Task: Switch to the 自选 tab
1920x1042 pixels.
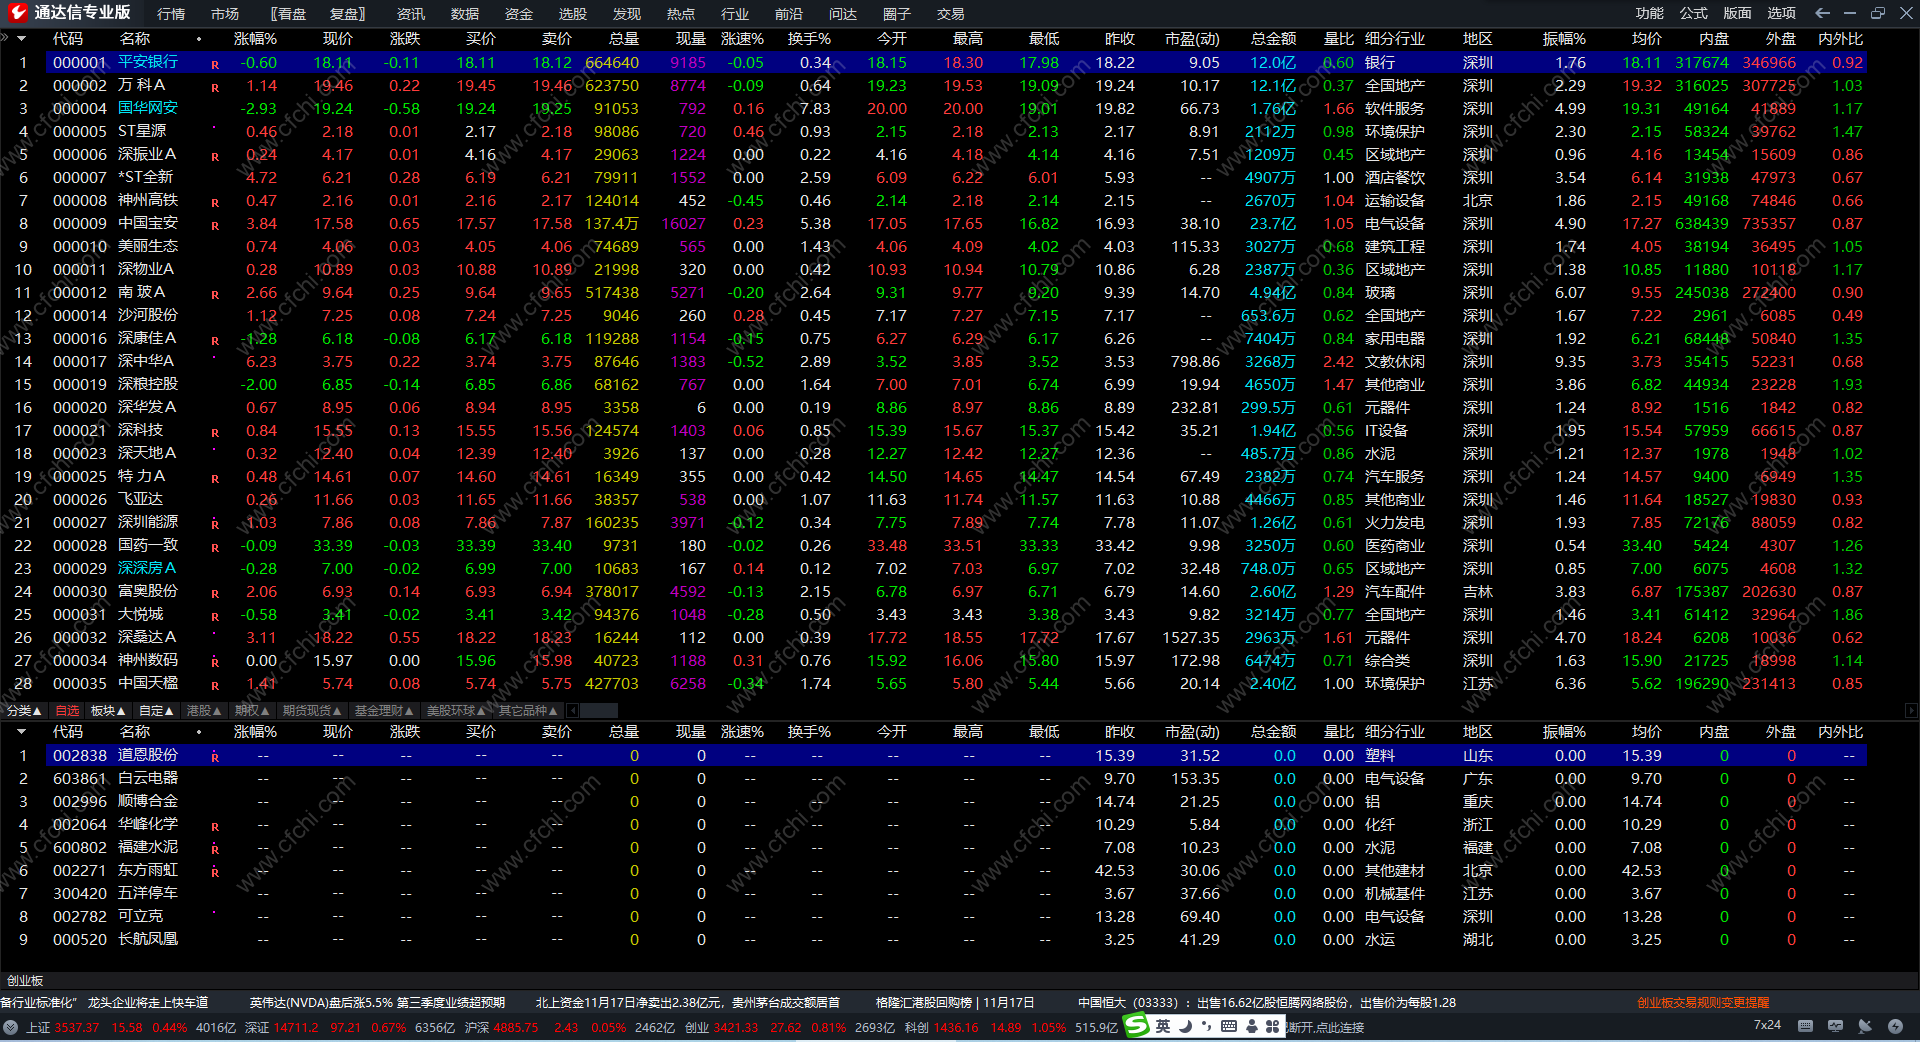Action: 67,711
